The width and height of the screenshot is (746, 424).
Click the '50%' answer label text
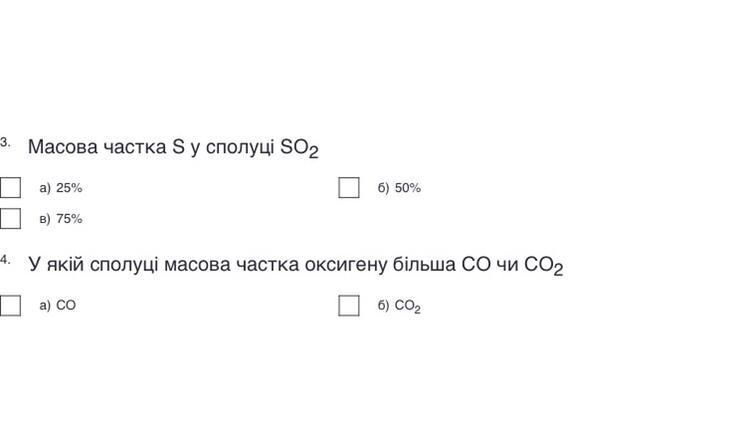408,188
